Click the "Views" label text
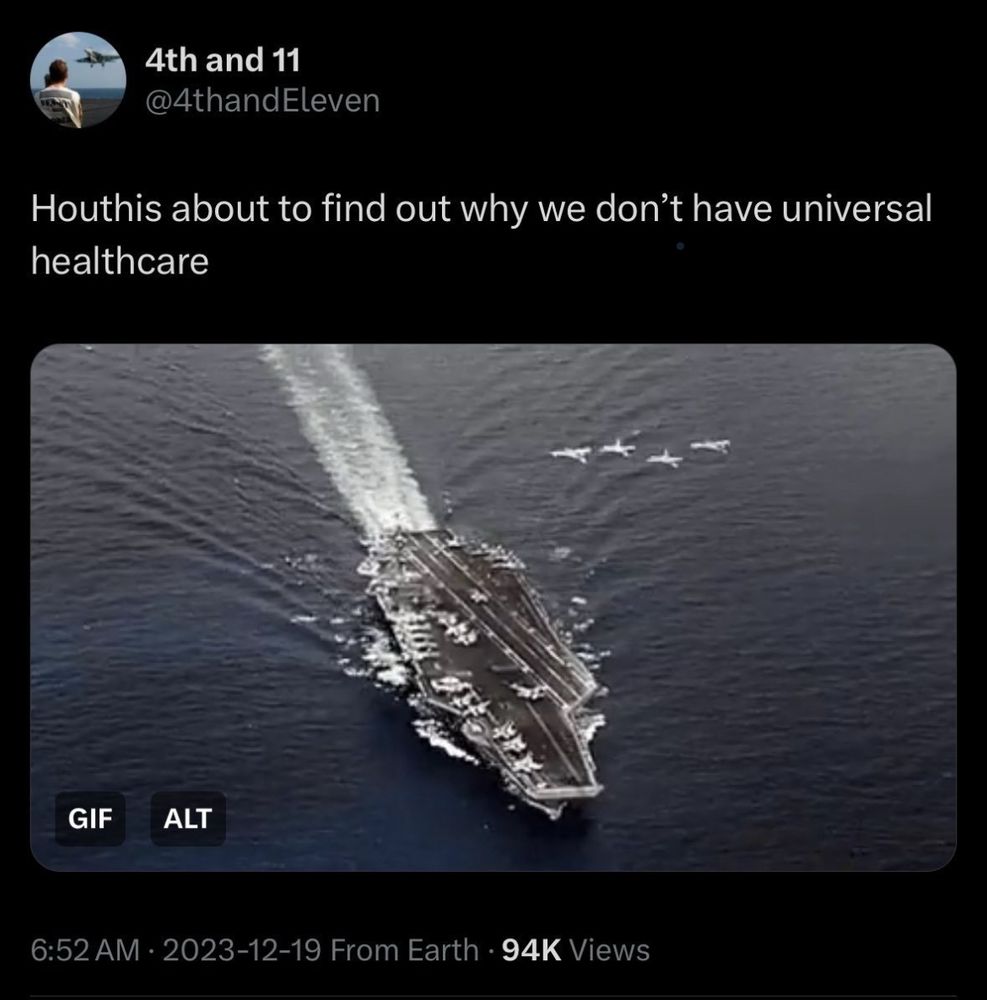This screenshot has height=1000, width=987. pyautogui.click(x=609, y=950)
